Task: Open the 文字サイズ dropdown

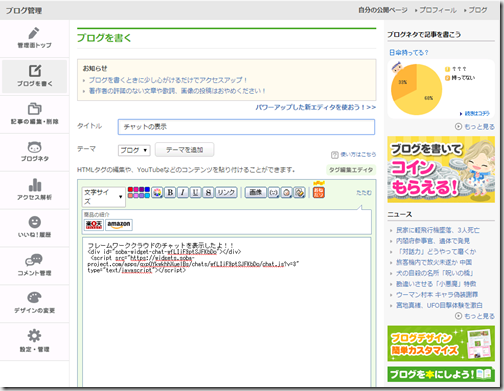Action: (x=104, y=197)
